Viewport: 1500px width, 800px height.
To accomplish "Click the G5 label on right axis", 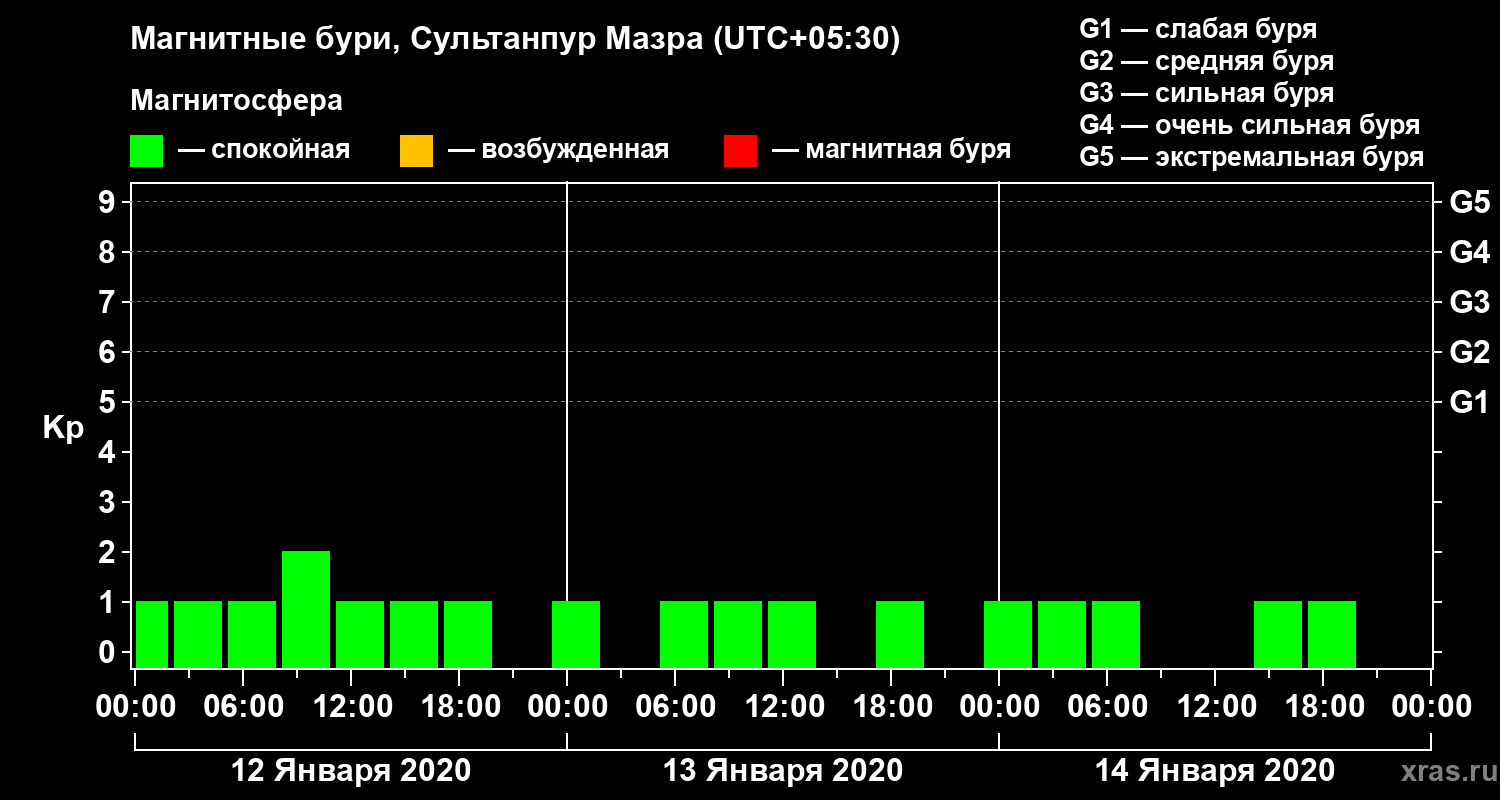I will pyautogui.click(x=1469, y=202).
